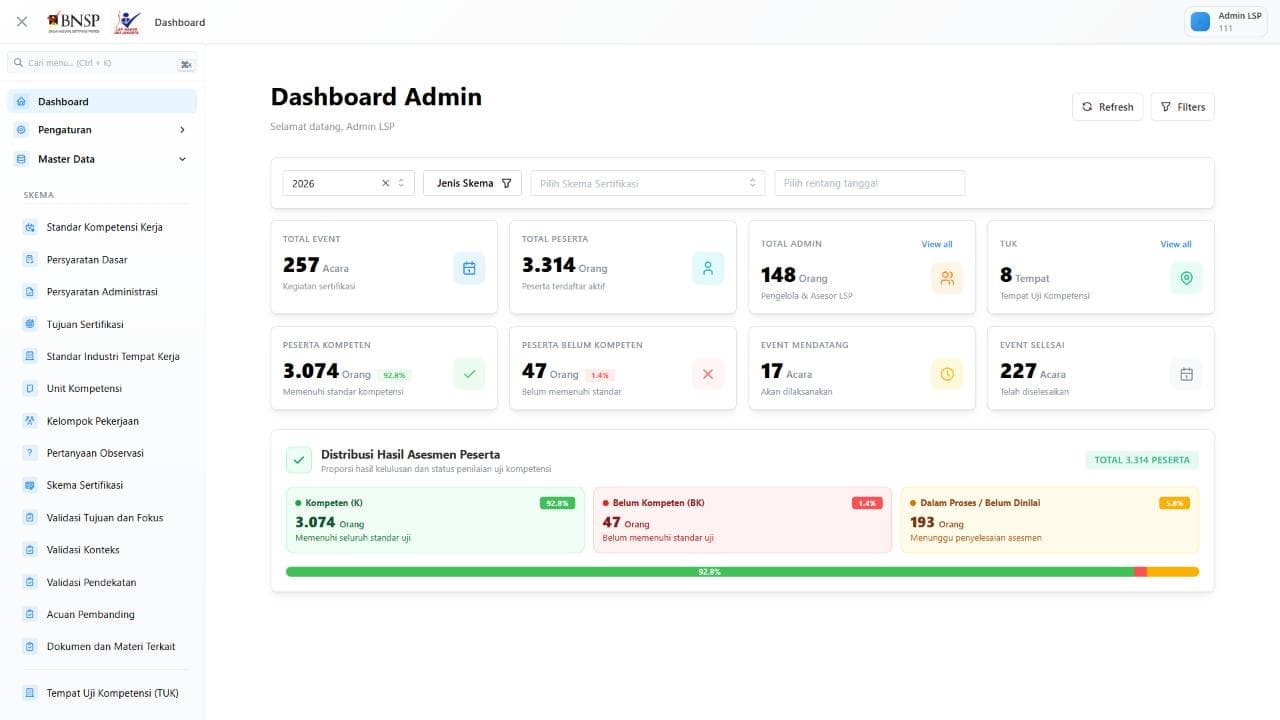The image size is (1280, 720).
Task: Click the Cari menu search field
Action: tap(102, 63)
